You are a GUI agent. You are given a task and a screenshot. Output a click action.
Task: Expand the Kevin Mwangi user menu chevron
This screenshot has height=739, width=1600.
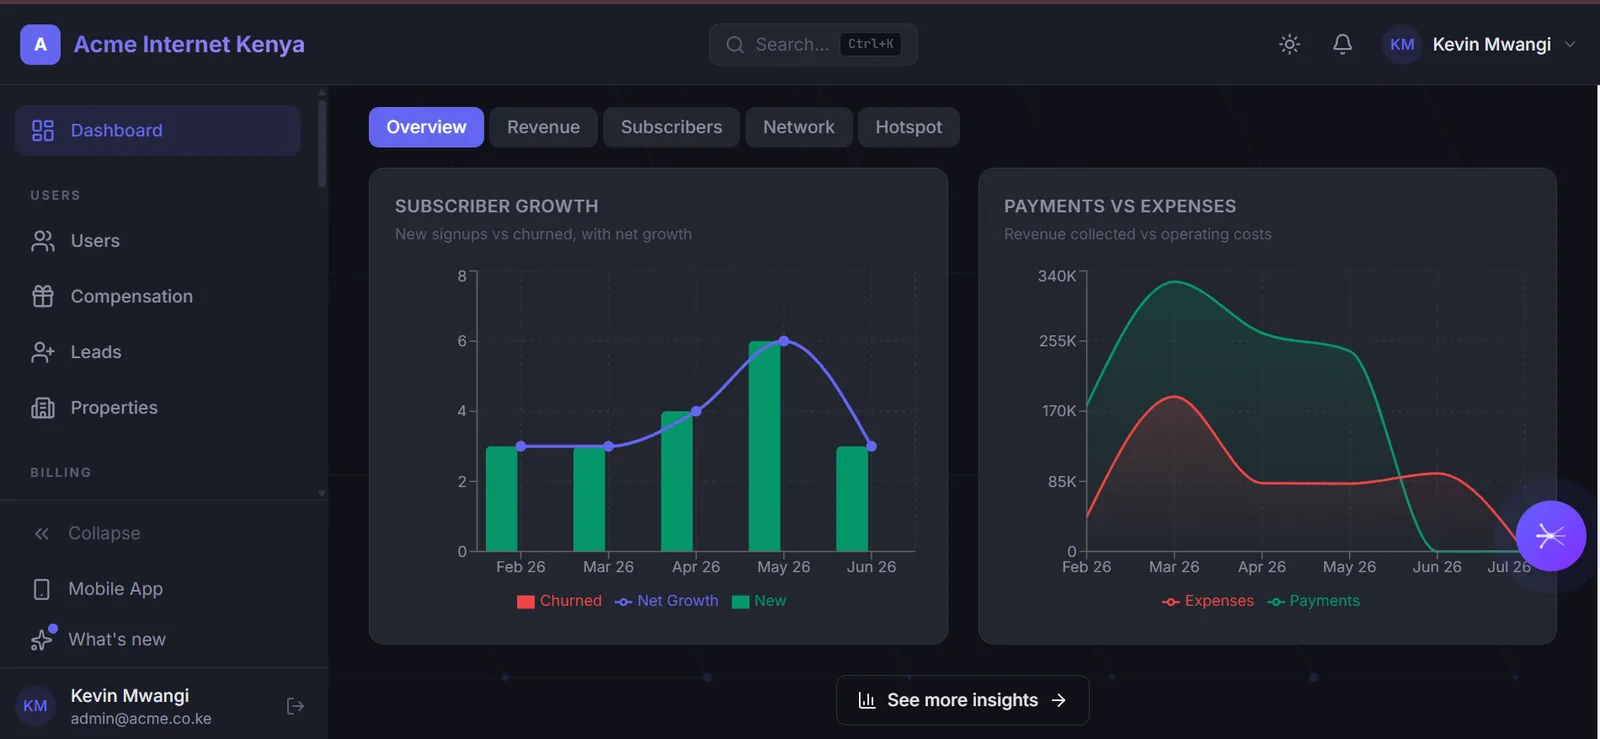1570,44
